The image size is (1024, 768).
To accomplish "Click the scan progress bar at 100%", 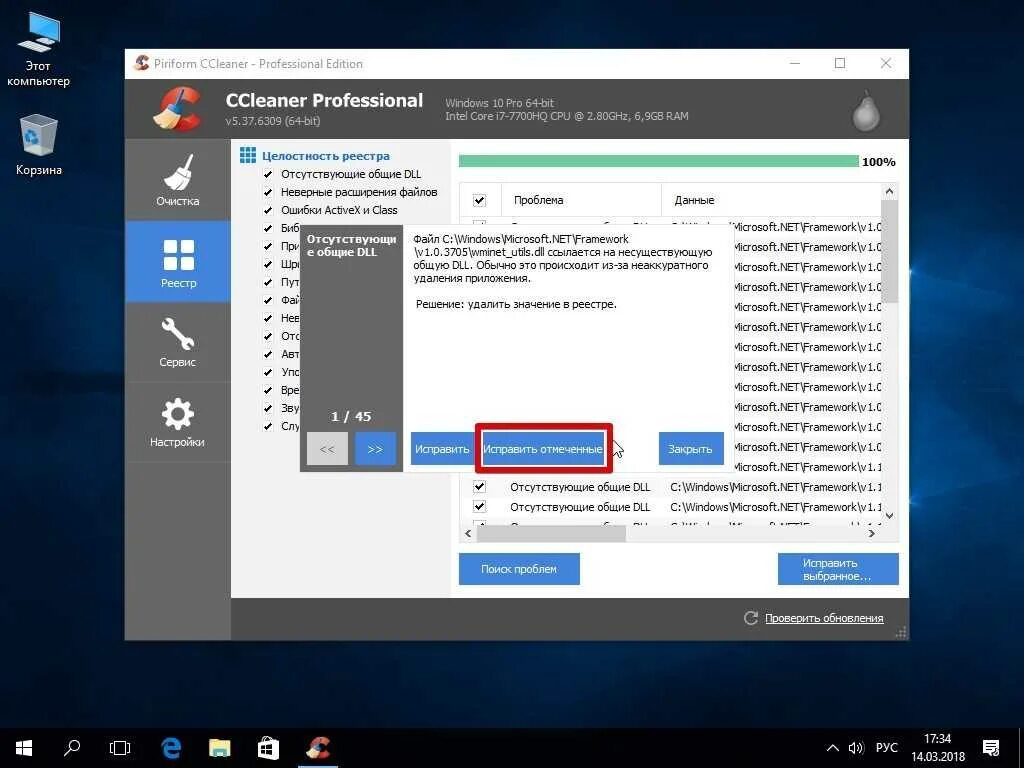I will pyautogui.click(x=658, y=161).
